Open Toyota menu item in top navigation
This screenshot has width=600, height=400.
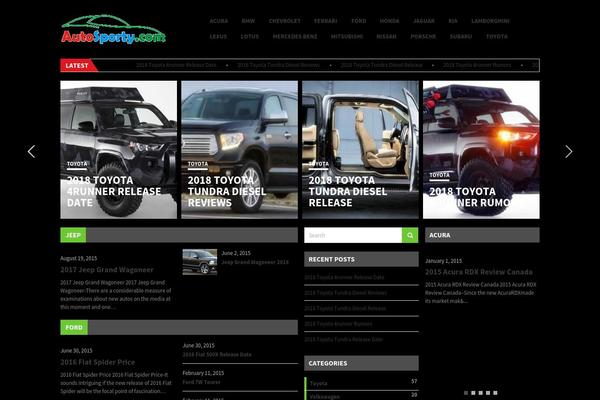click(x=497, y=36)
